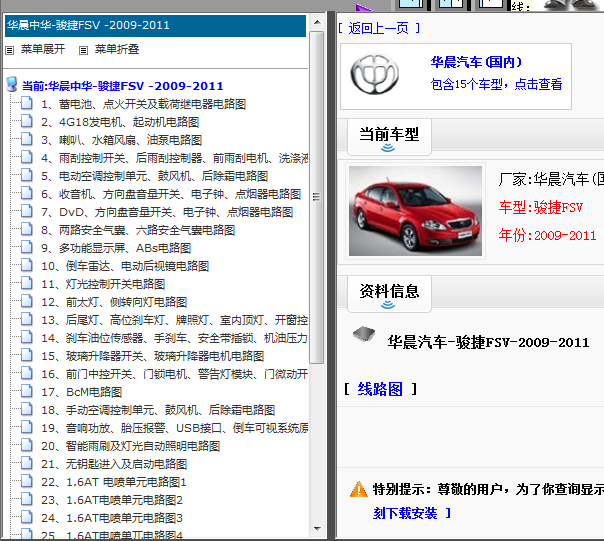604x541 pixels.
Task: Open 21、无钥匙进入及启动电路图
Action: point(114,464)
